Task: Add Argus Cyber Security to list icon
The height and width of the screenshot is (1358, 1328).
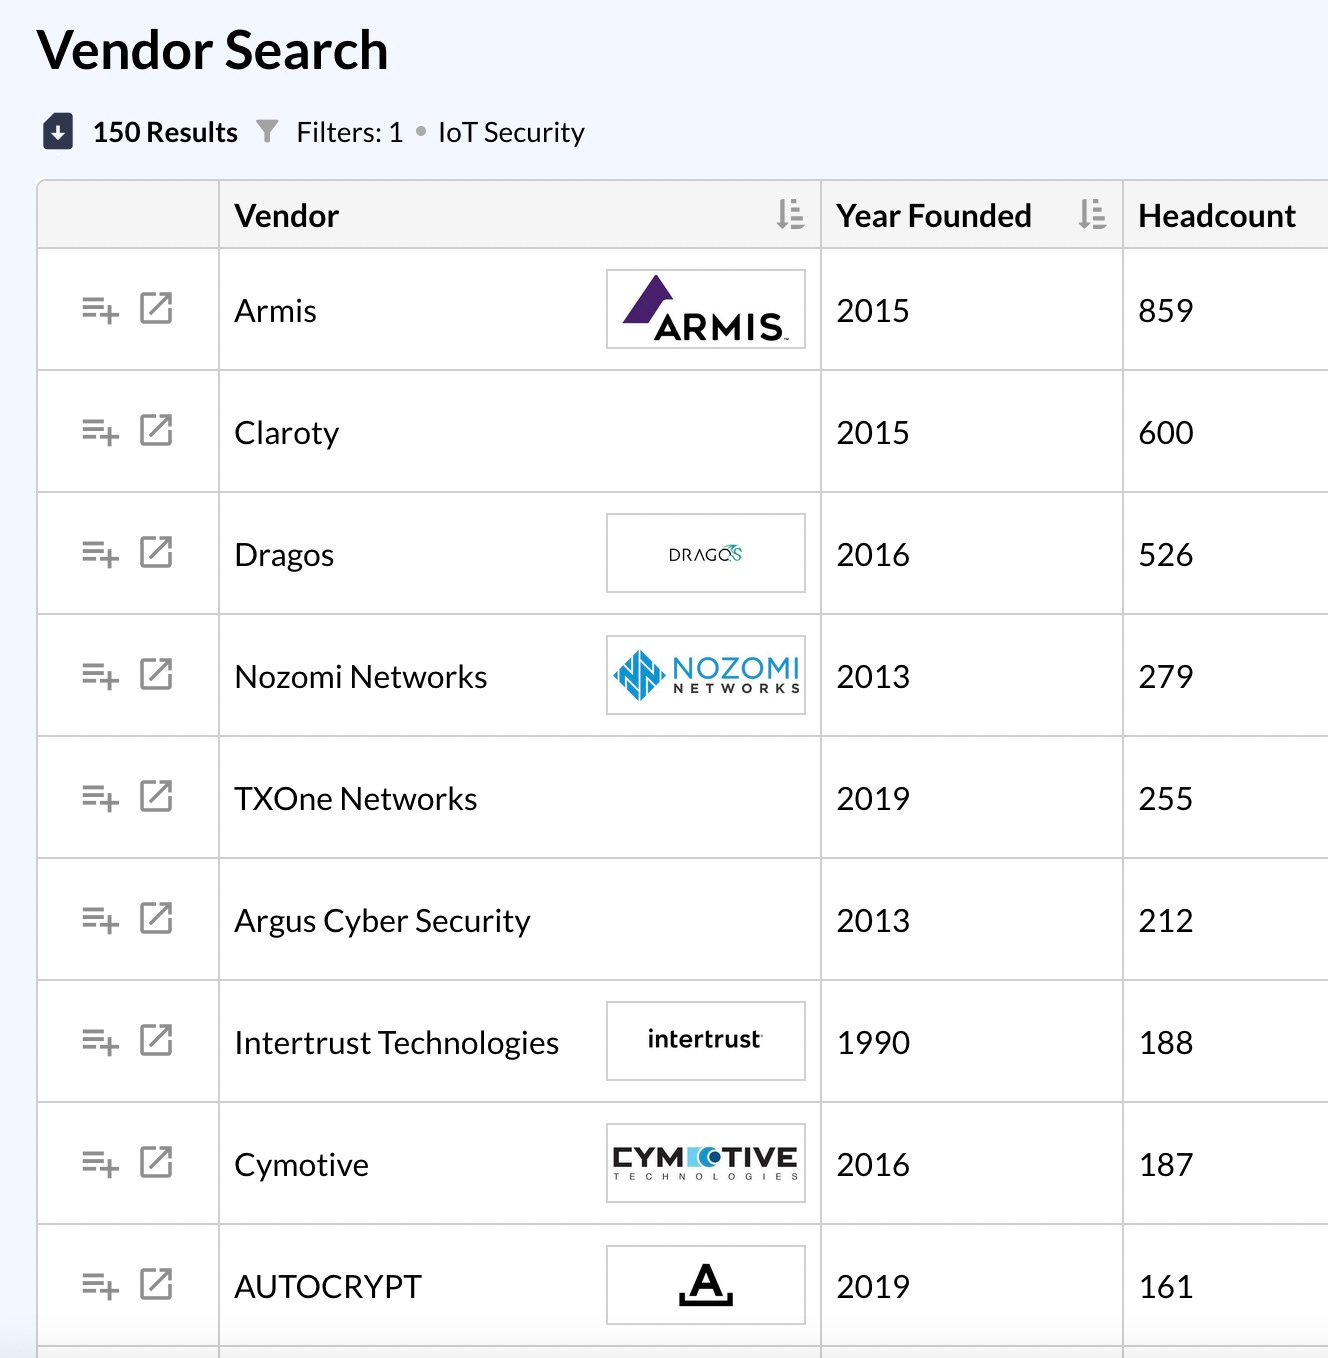Action: (x=100, y=920)
